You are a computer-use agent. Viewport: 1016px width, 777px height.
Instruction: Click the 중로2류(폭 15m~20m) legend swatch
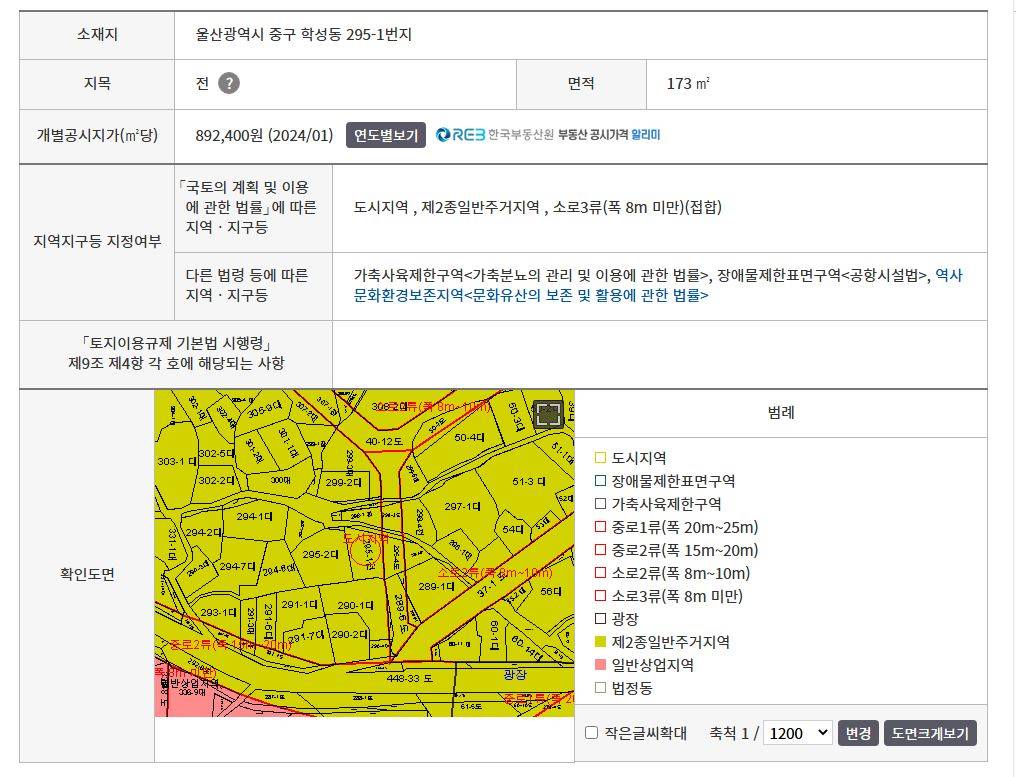pos(600,550)
